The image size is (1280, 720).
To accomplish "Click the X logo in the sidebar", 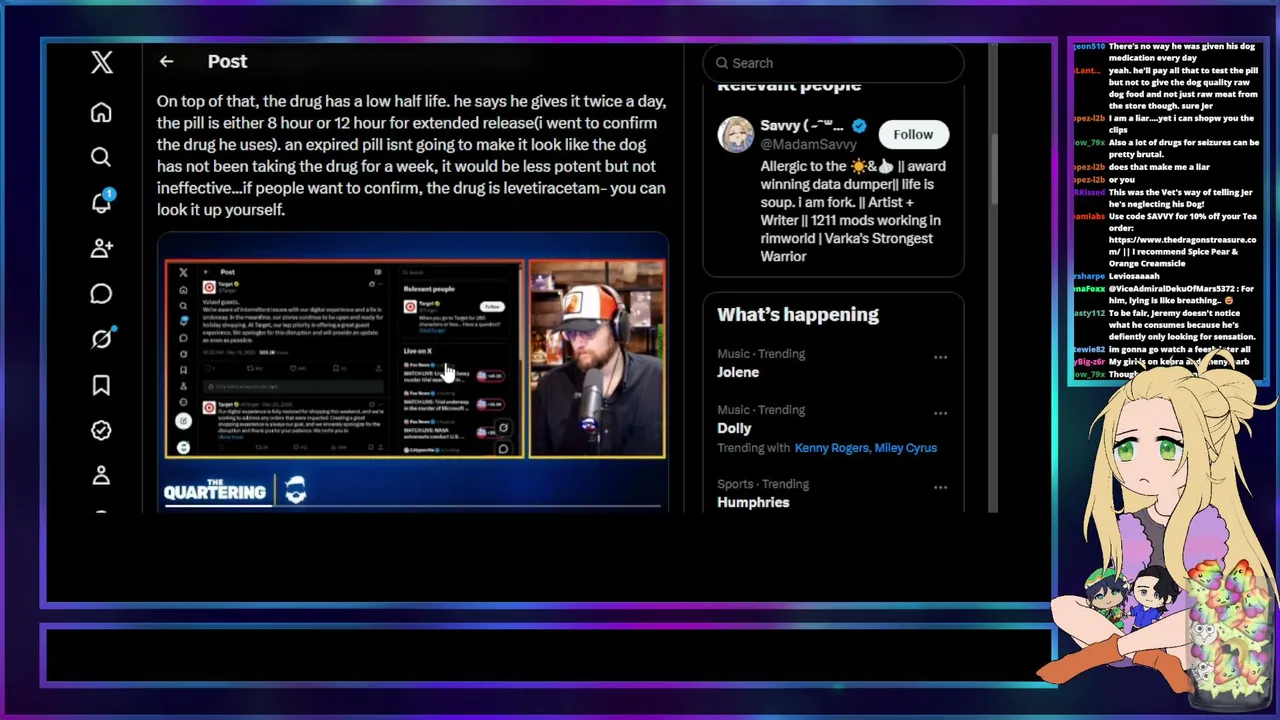I will coord(101,62).
